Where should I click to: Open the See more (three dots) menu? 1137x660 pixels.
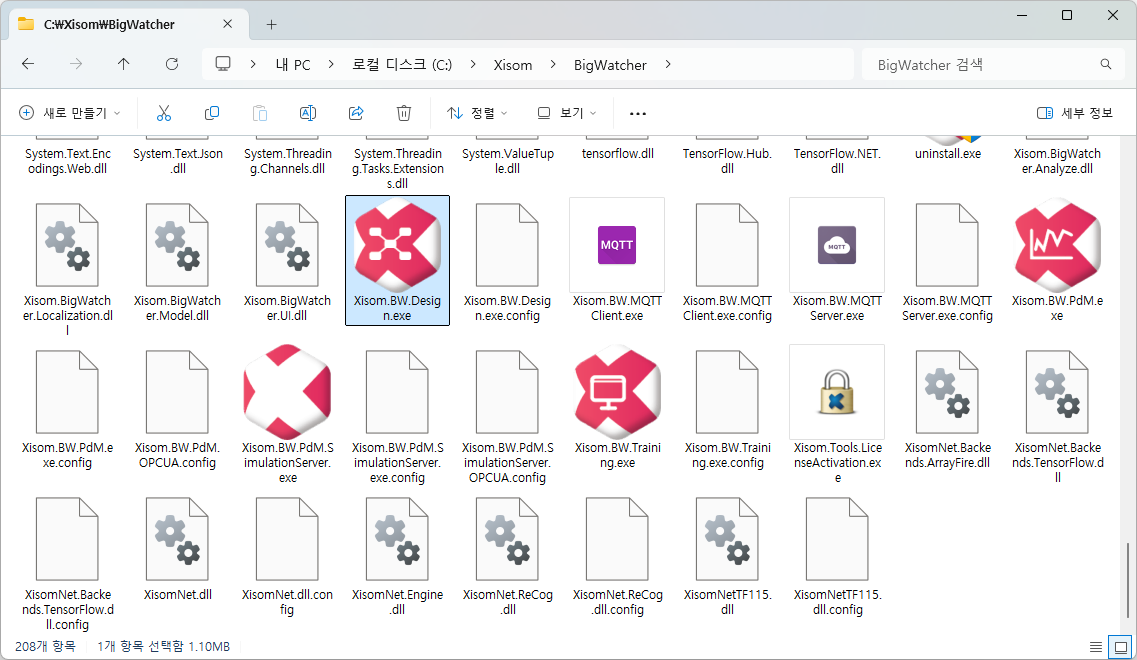point(637,113)
